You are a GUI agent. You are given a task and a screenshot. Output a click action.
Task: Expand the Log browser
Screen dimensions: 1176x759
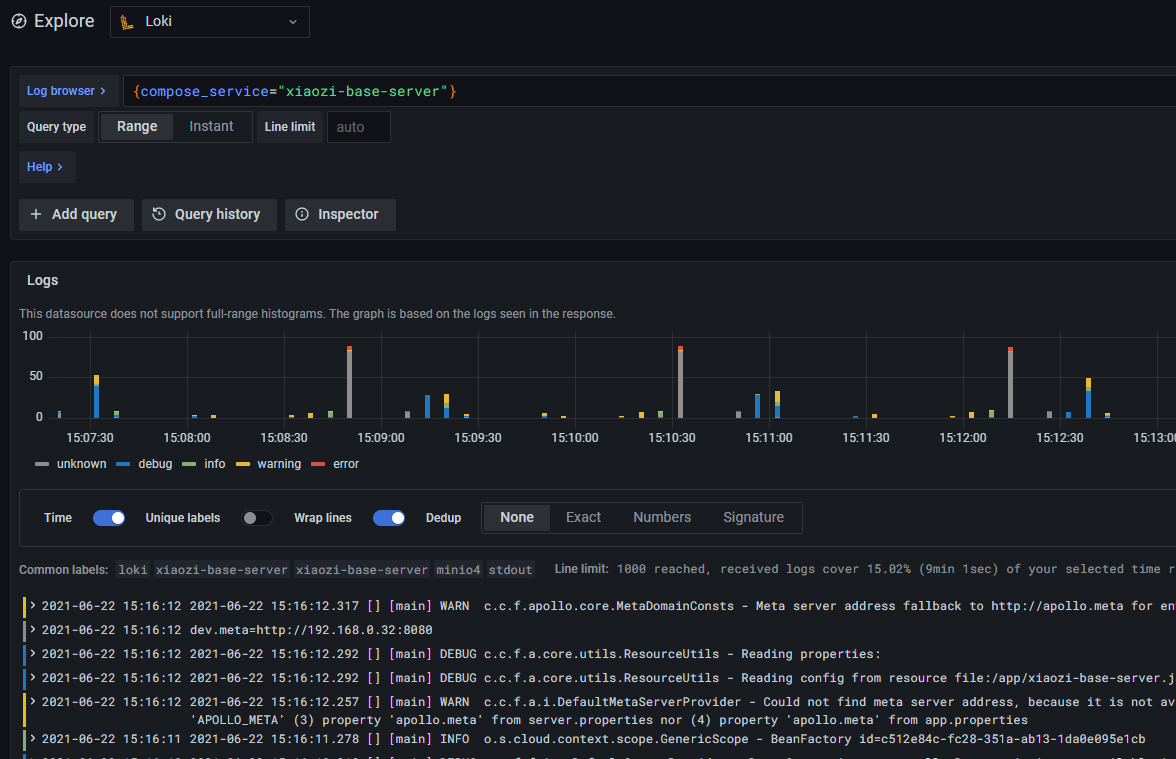(68, 91)
